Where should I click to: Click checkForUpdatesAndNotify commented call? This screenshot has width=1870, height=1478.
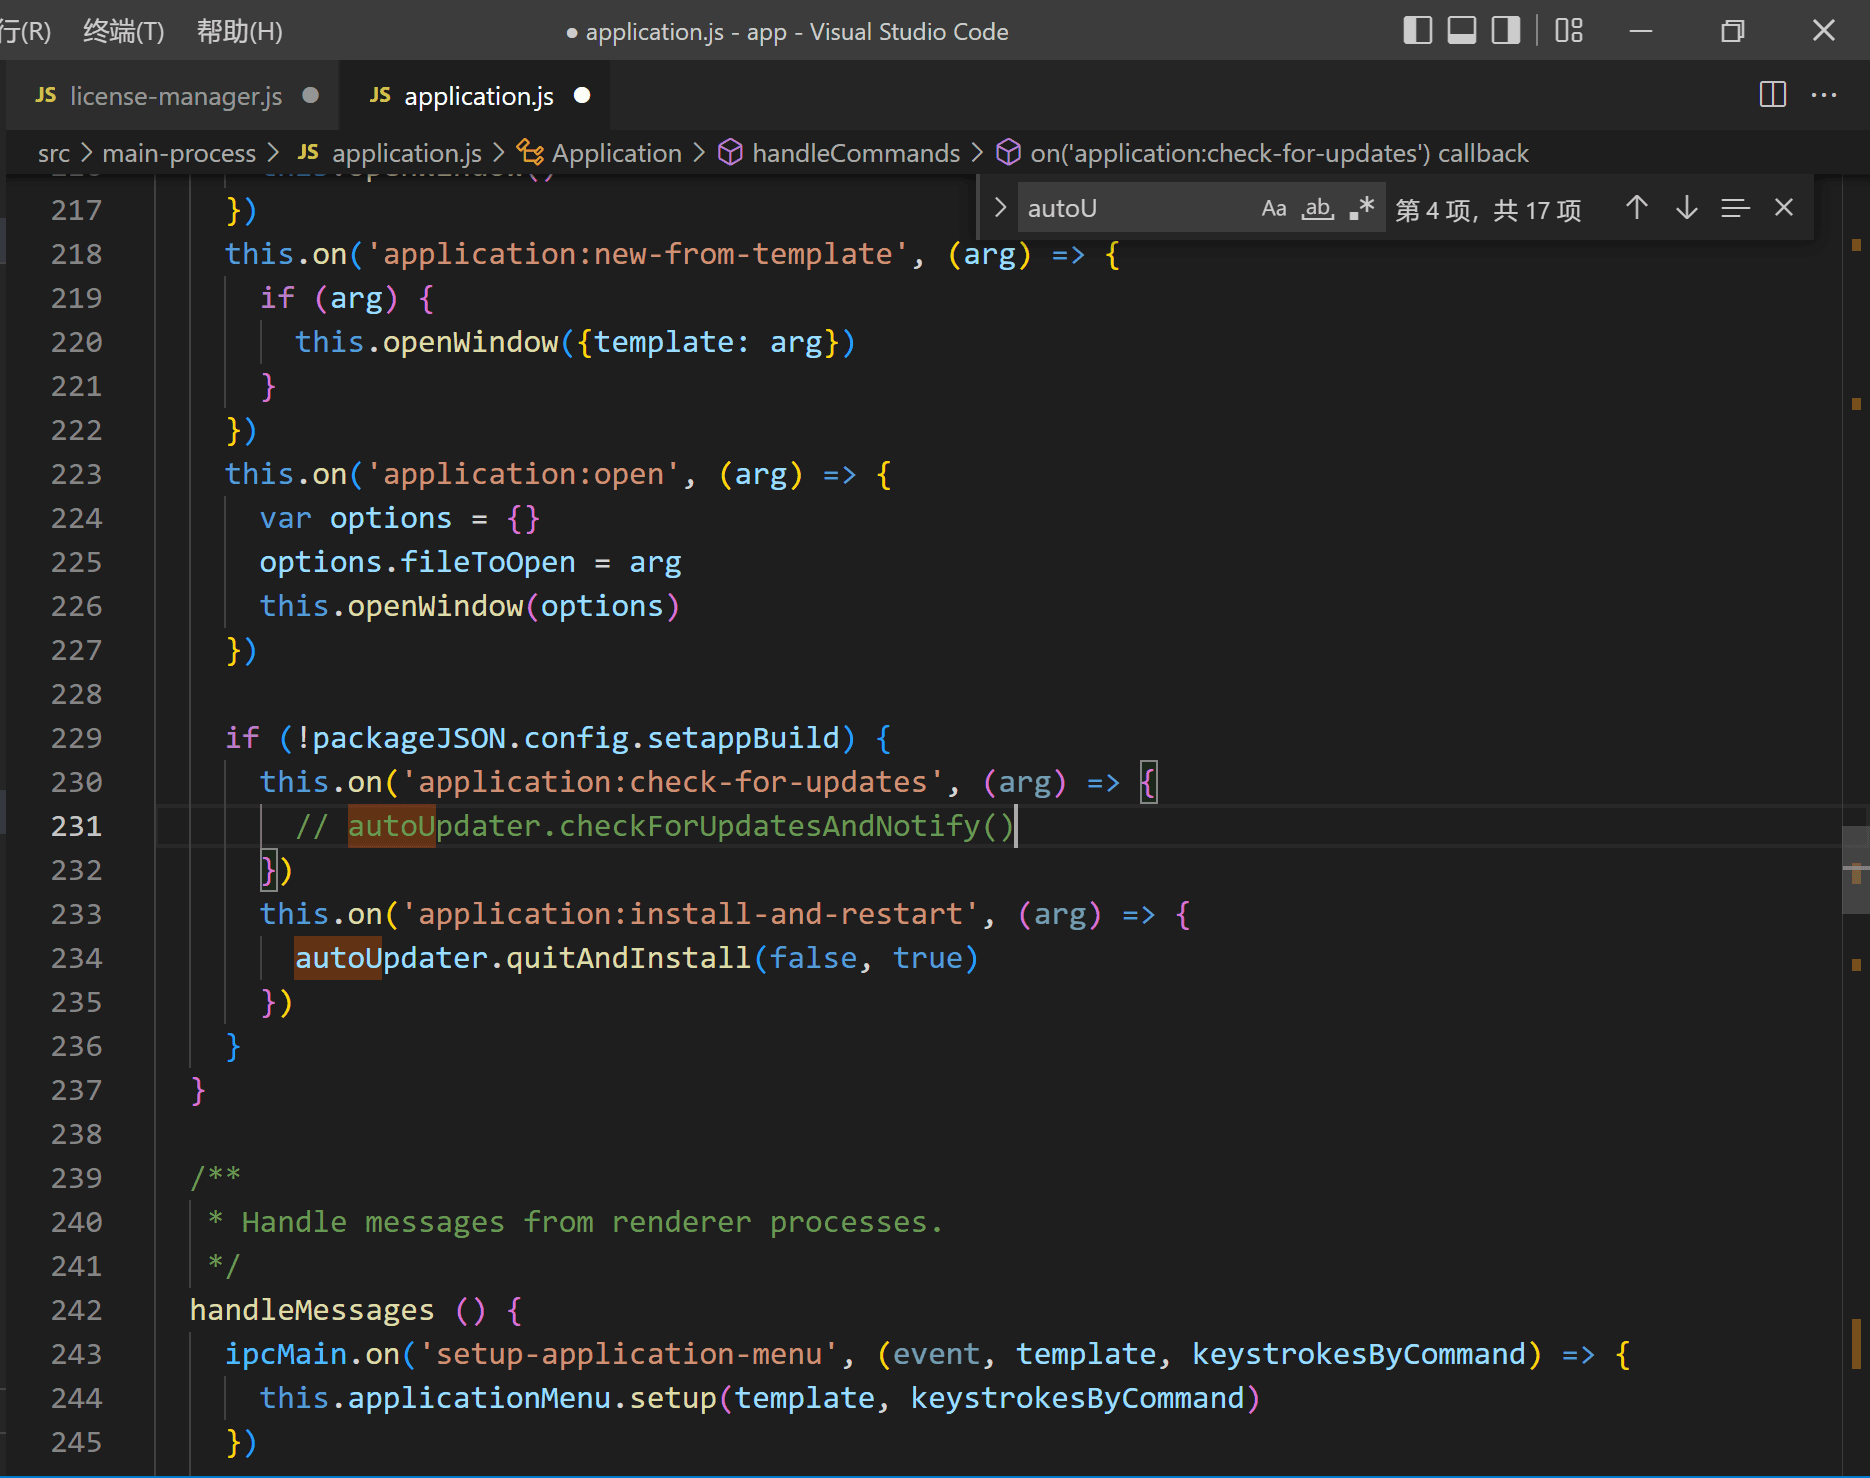coord(786,826)
